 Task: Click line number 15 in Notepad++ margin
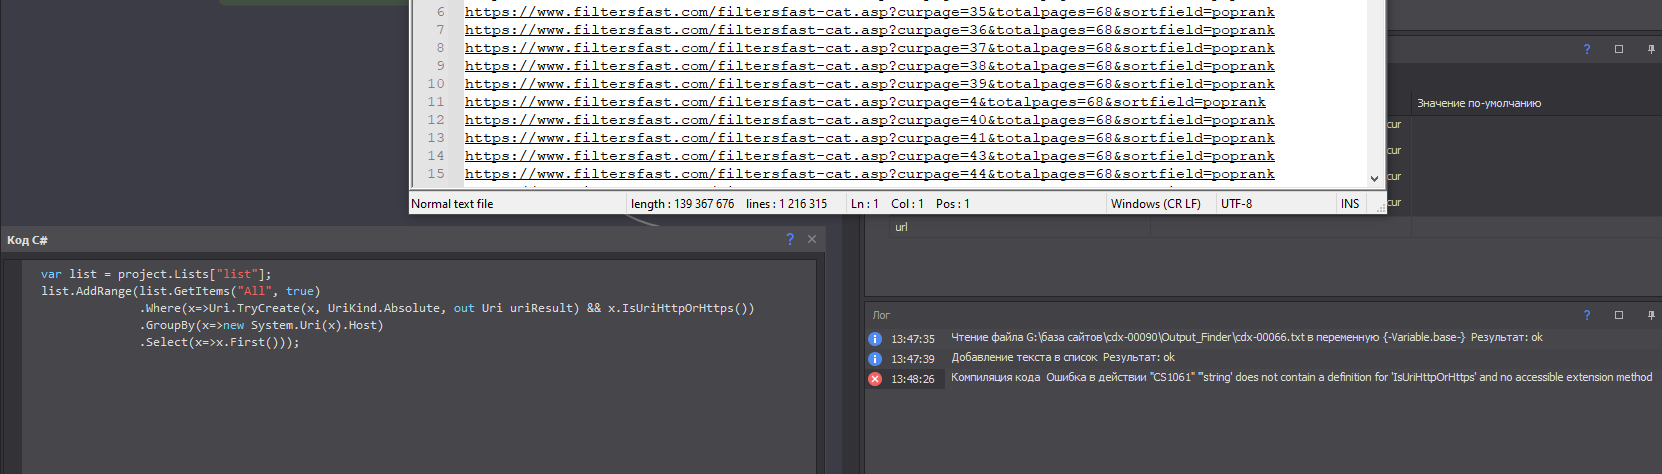click(x=436, y=174)
